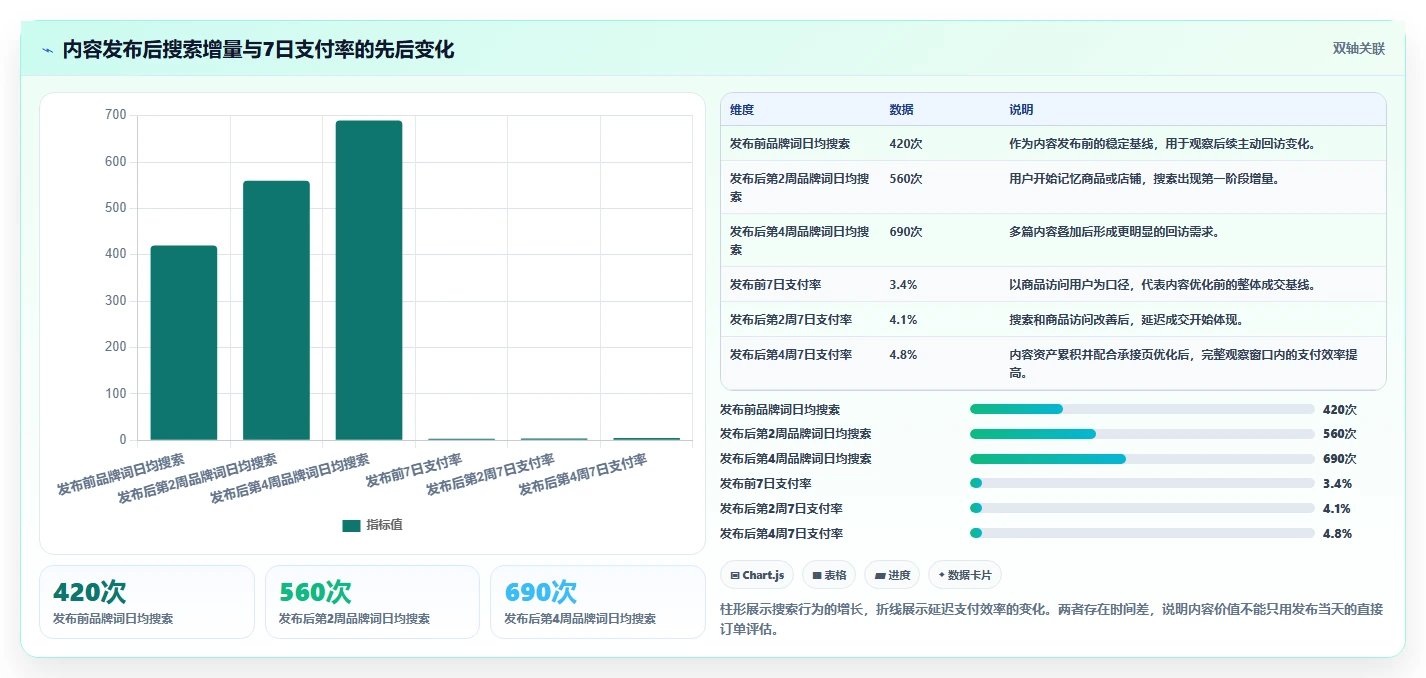Click x-axis label 发布前7日支付率
This screenshot has width=1426, height=678.
point(414,470)
